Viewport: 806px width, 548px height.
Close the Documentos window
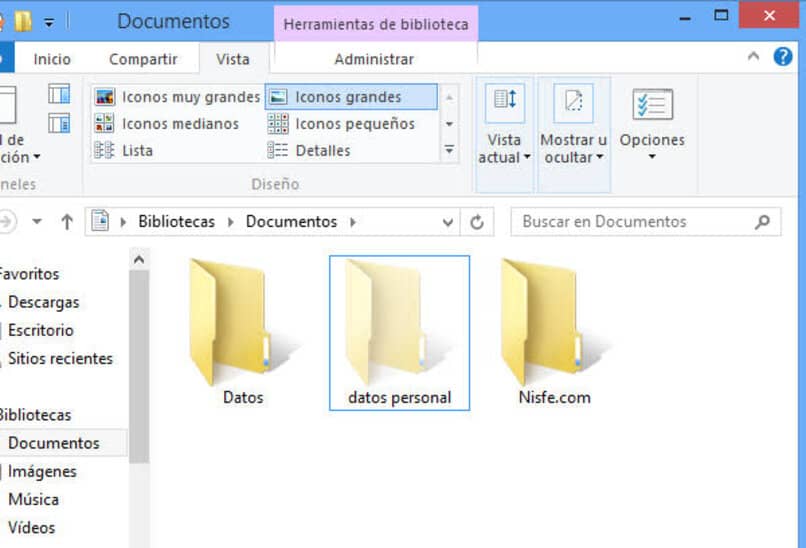(769, 15)
